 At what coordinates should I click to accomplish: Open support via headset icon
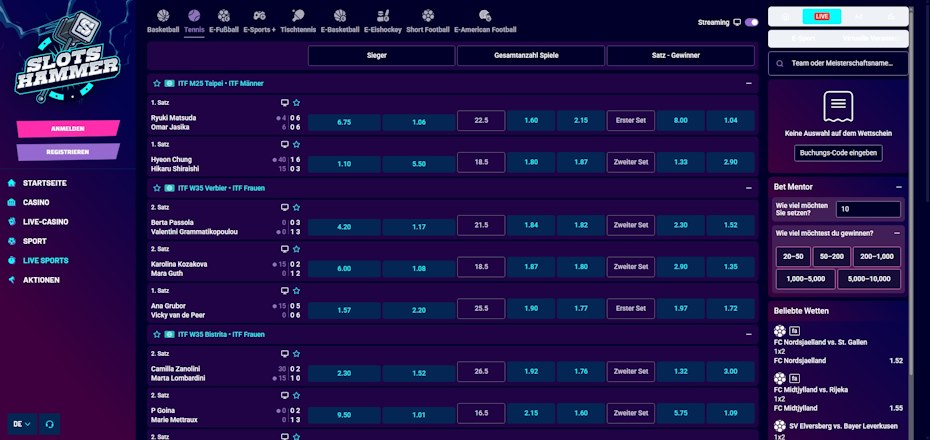click(x=50, y=424)
